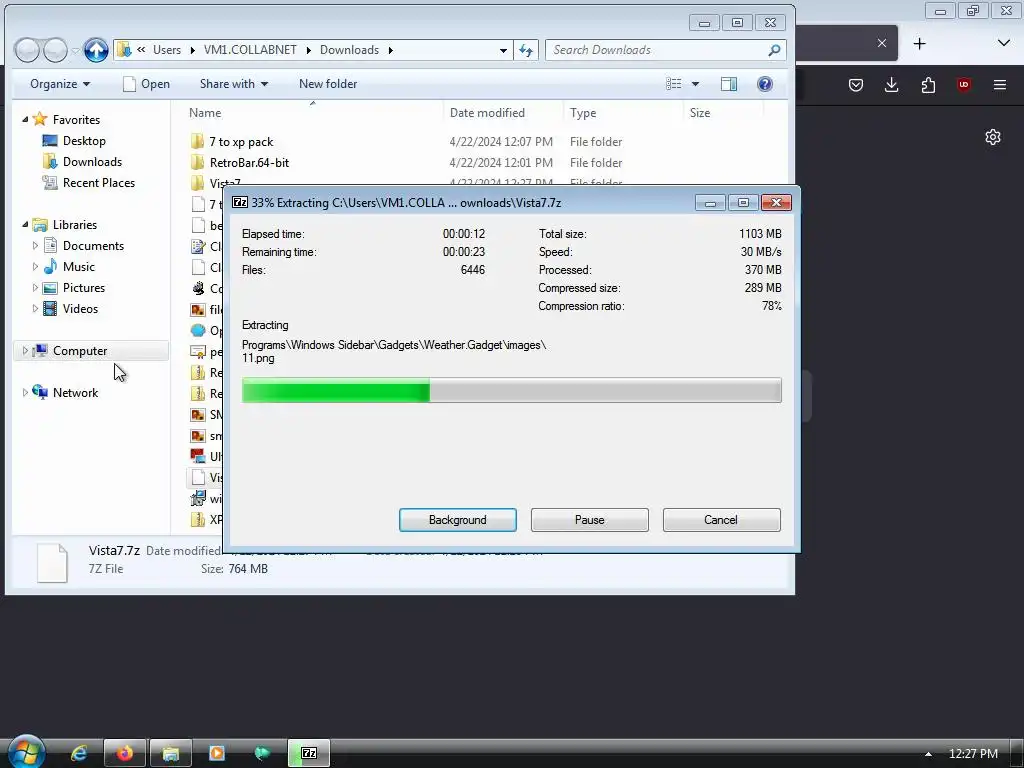The width and height of the screenshot is (1024, 768).
Task: Toggle the preview pane icon
Action: point(729,84)
